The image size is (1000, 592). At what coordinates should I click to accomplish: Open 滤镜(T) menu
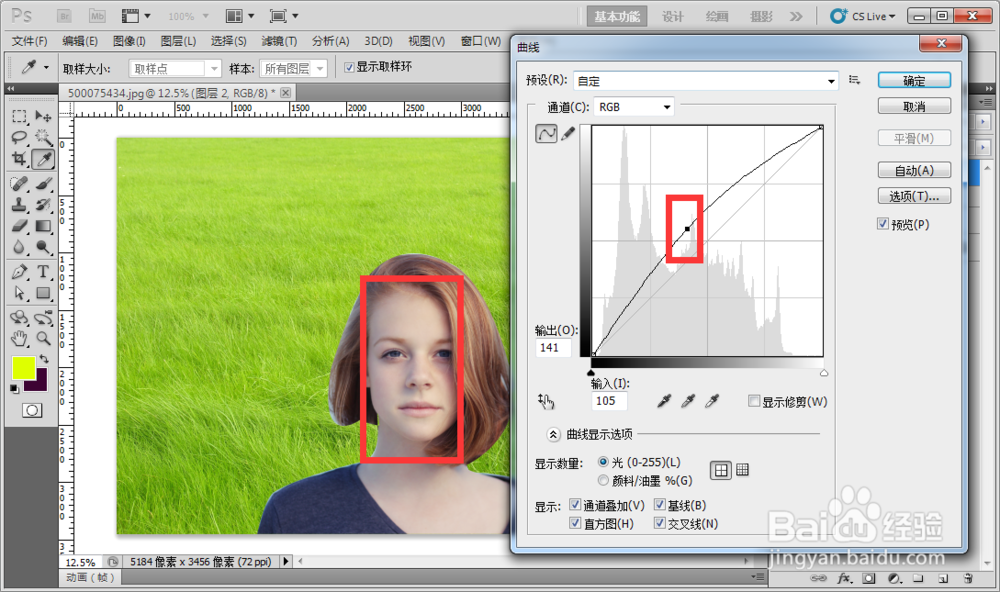click(x=279, y=41)
